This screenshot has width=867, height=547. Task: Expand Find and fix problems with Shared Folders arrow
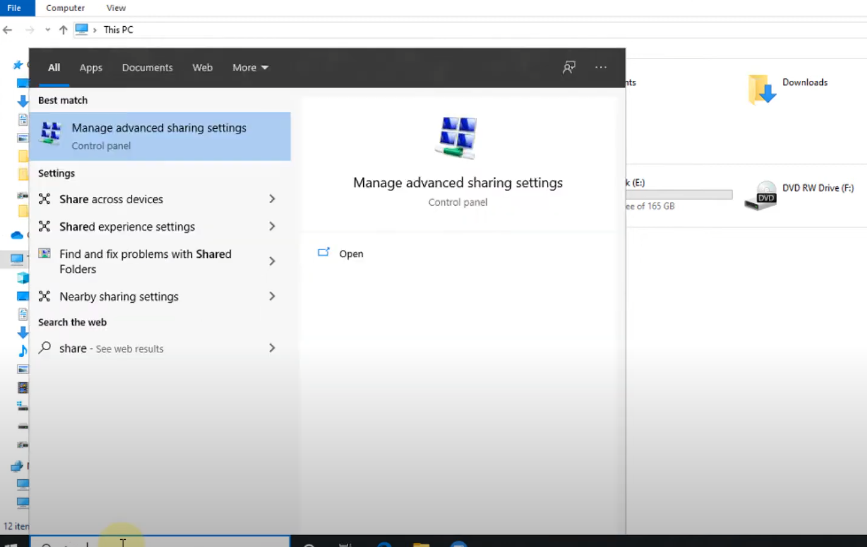pos(272,261)
